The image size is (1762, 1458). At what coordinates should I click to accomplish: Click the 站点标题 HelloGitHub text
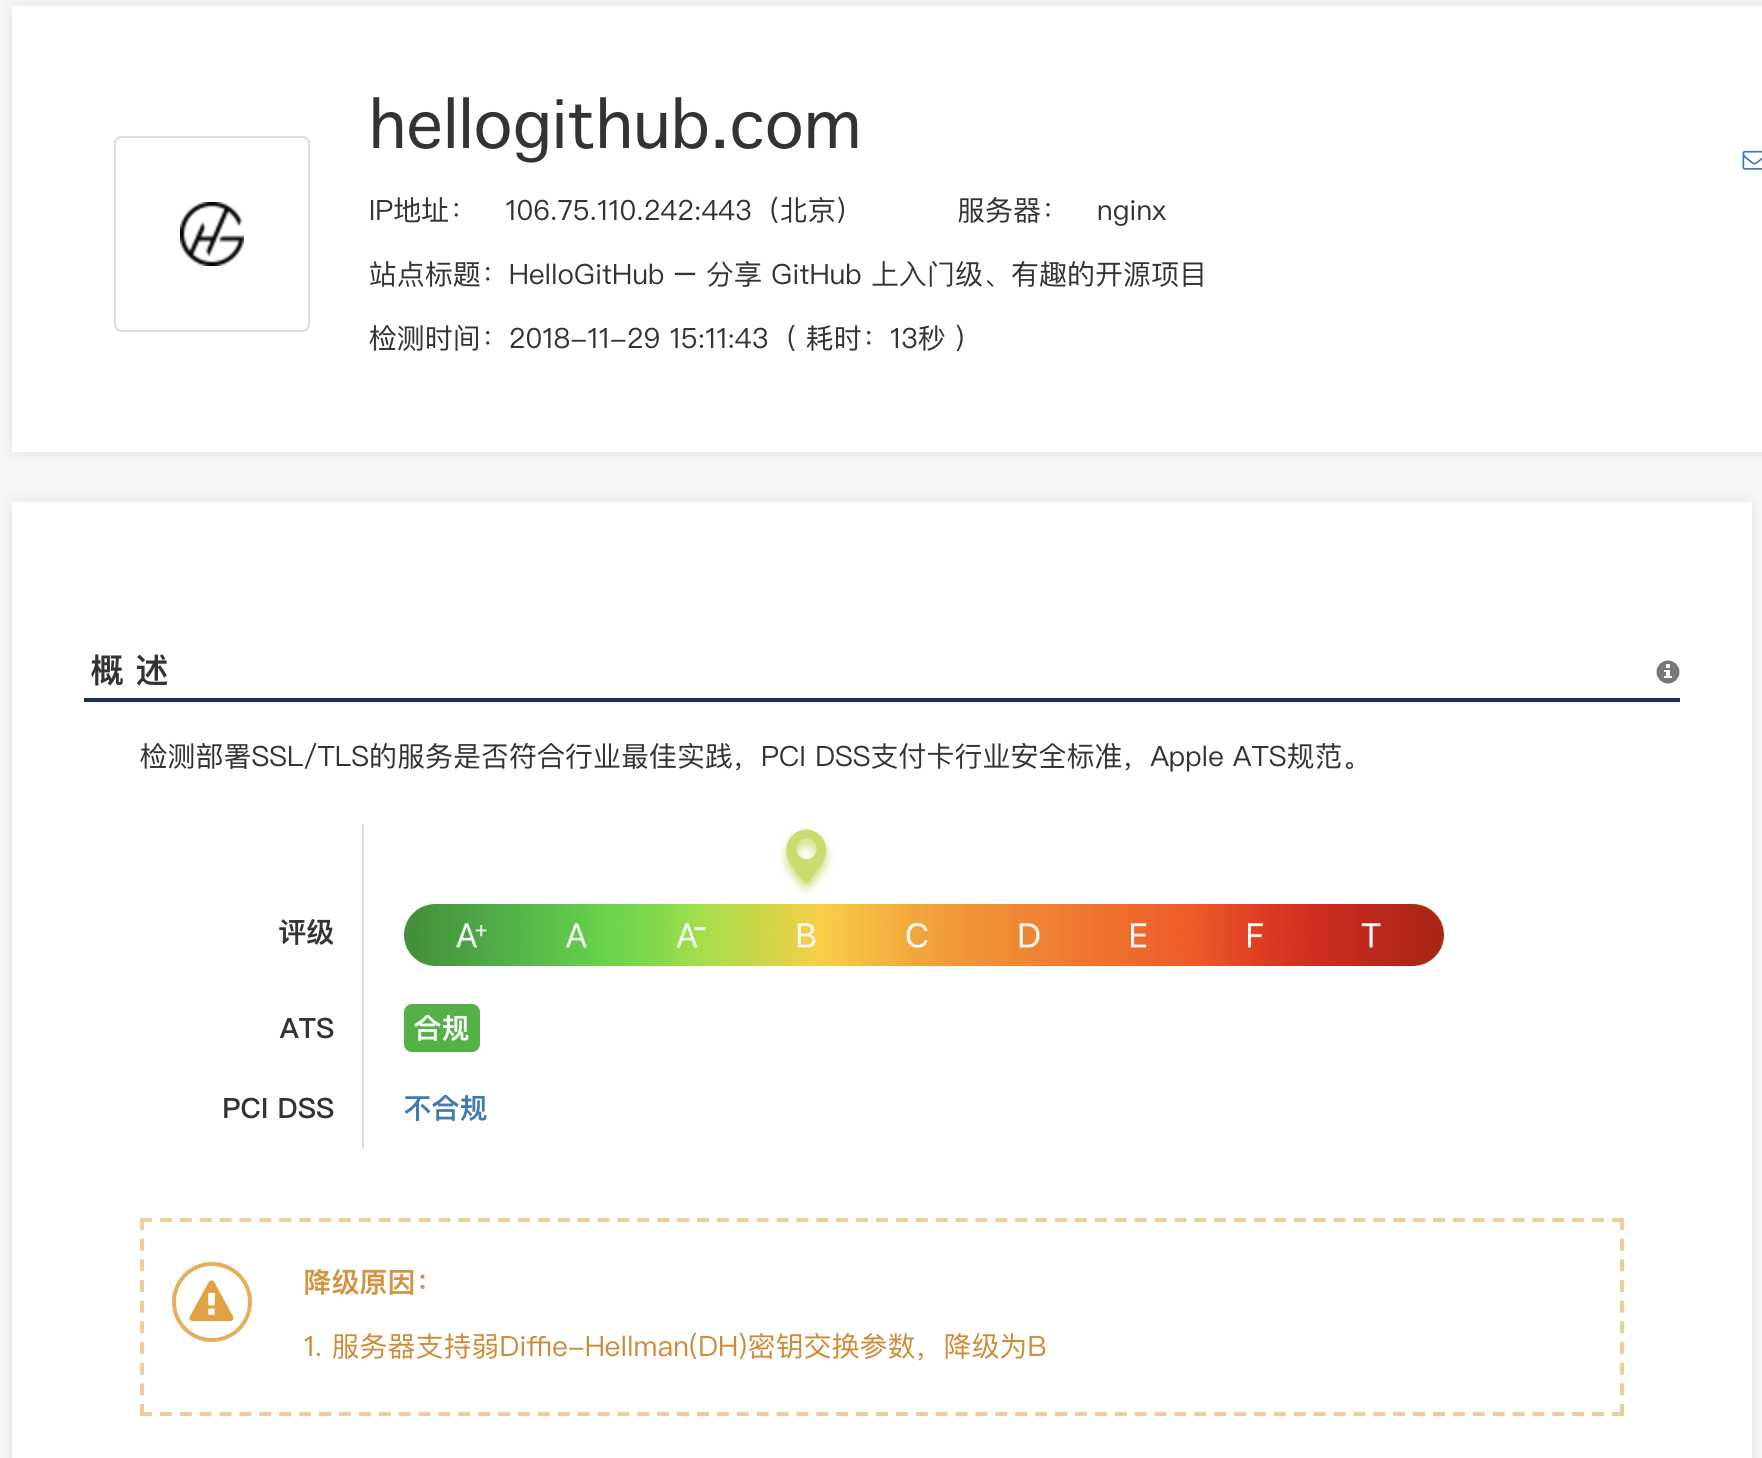click(x=787, y=274)
